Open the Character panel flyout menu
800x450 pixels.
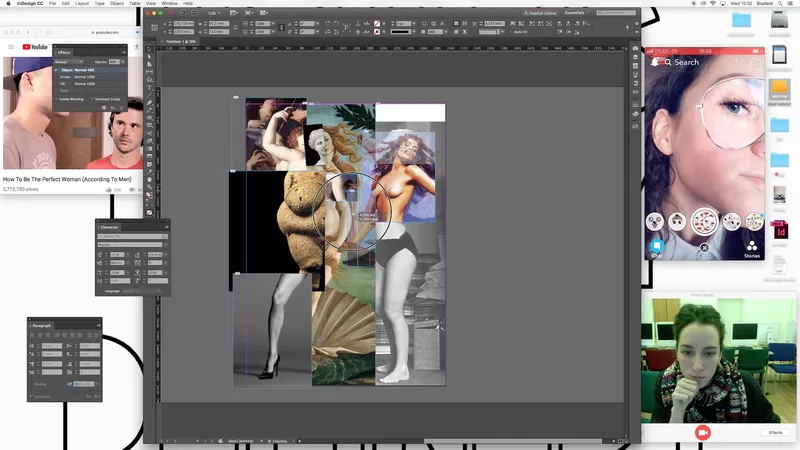tap(166, 227)
